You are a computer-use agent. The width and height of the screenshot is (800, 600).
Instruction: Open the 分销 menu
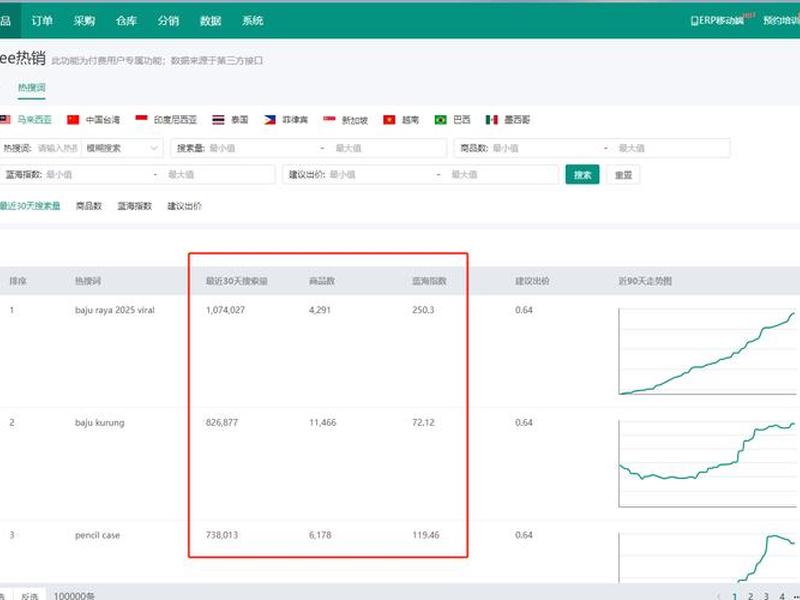click(168, 20)
